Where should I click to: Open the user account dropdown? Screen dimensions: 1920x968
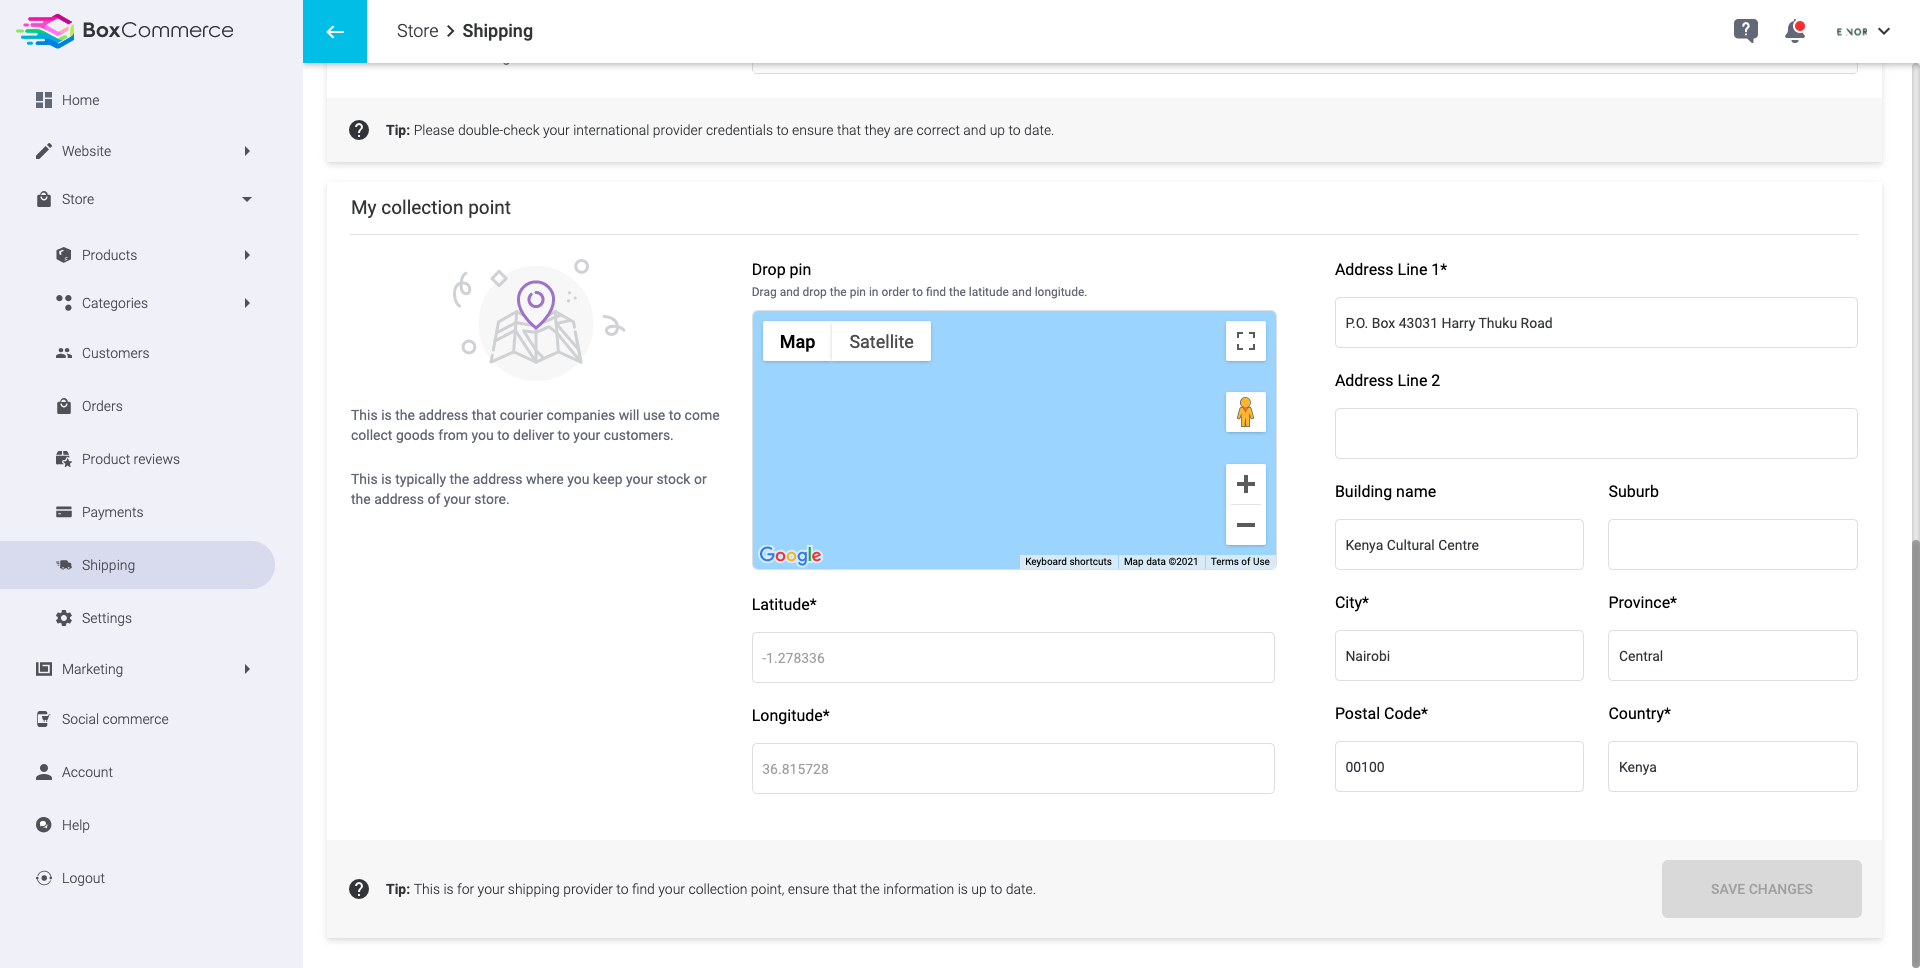point(1863,31)
